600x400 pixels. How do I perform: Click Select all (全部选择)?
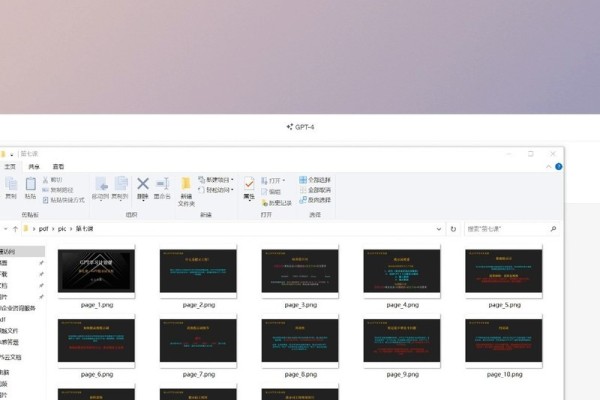[x=315, y=180]
